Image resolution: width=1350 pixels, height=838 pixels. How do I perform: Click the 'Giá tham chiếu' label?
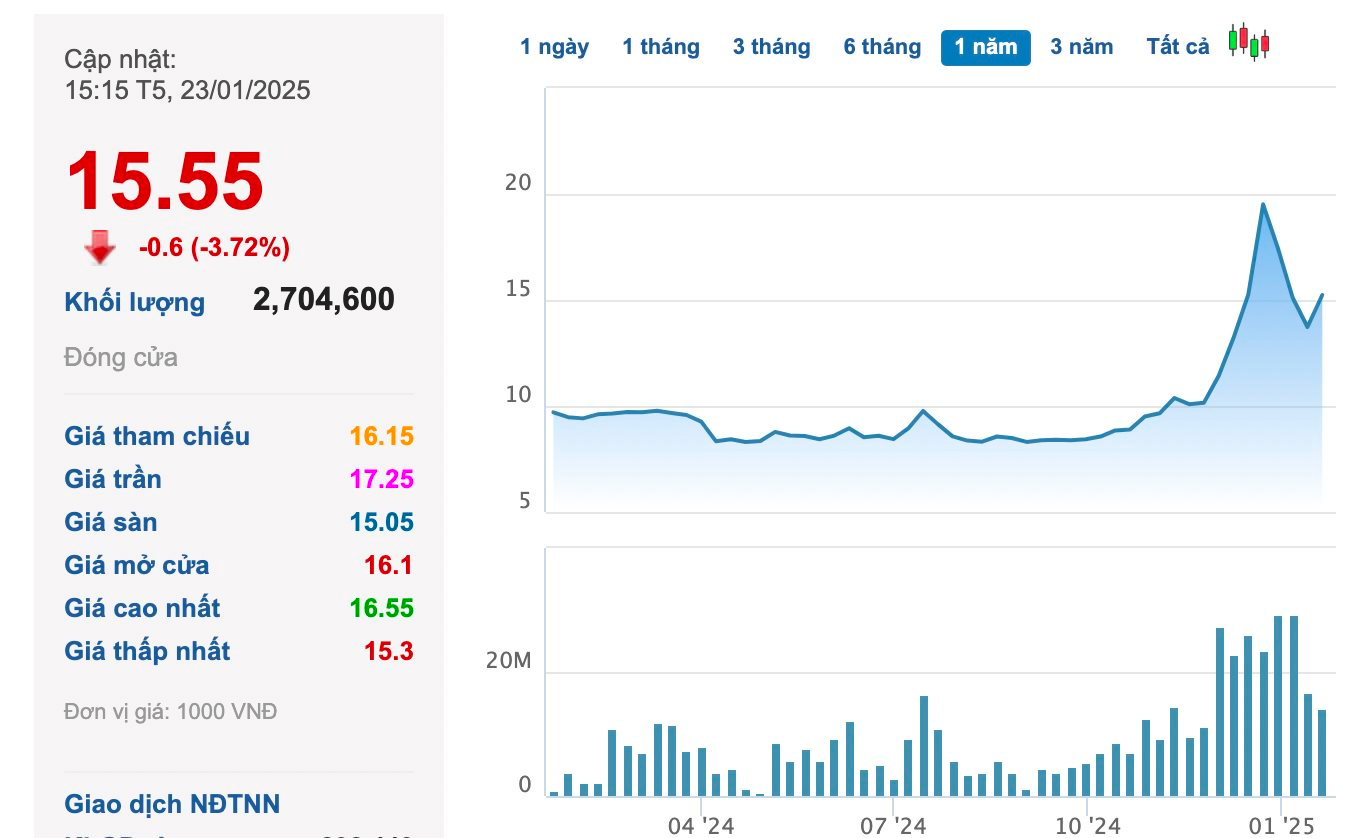pyautogui.click(x=157, y=436)
